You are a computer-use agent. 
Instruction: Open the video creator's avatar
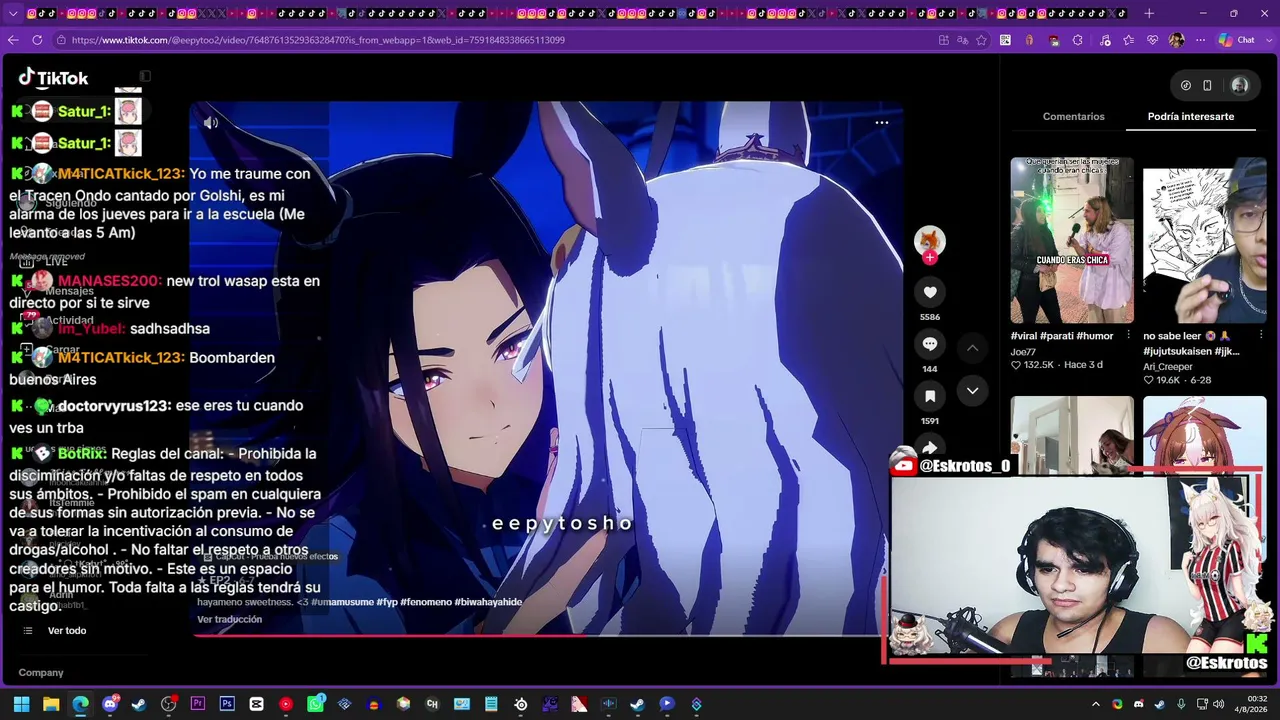(930, 241)
